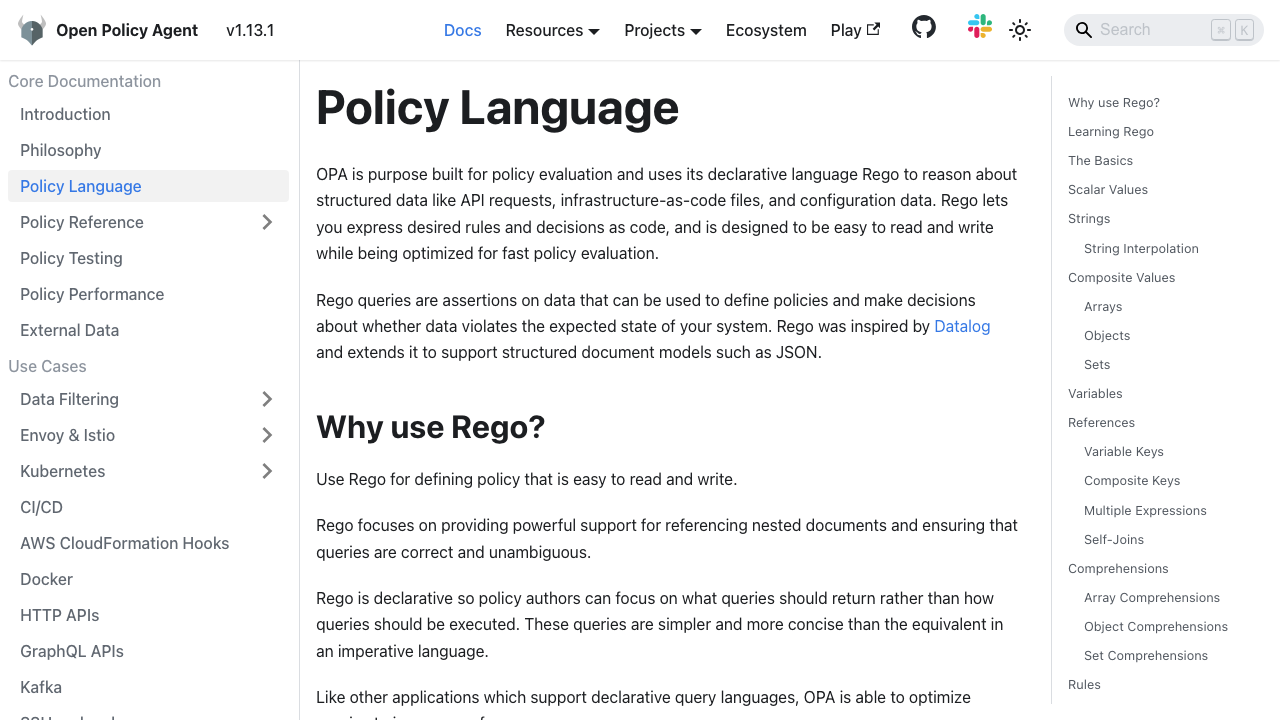The height and width of the screenshot is (720, 1280).
Task: Jump to Scalar Values in contents
Action: click(x=1108, y=189)
